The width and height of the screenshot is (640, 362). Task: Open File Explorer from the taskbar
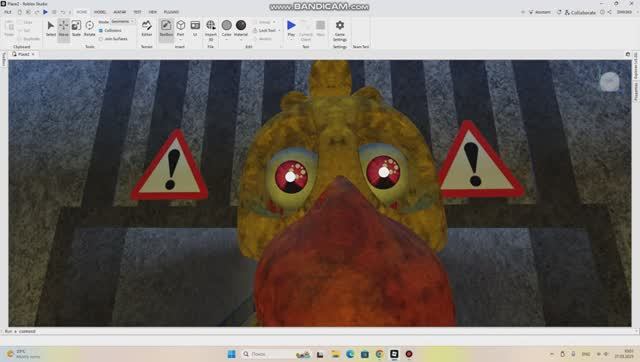(336, 354)
